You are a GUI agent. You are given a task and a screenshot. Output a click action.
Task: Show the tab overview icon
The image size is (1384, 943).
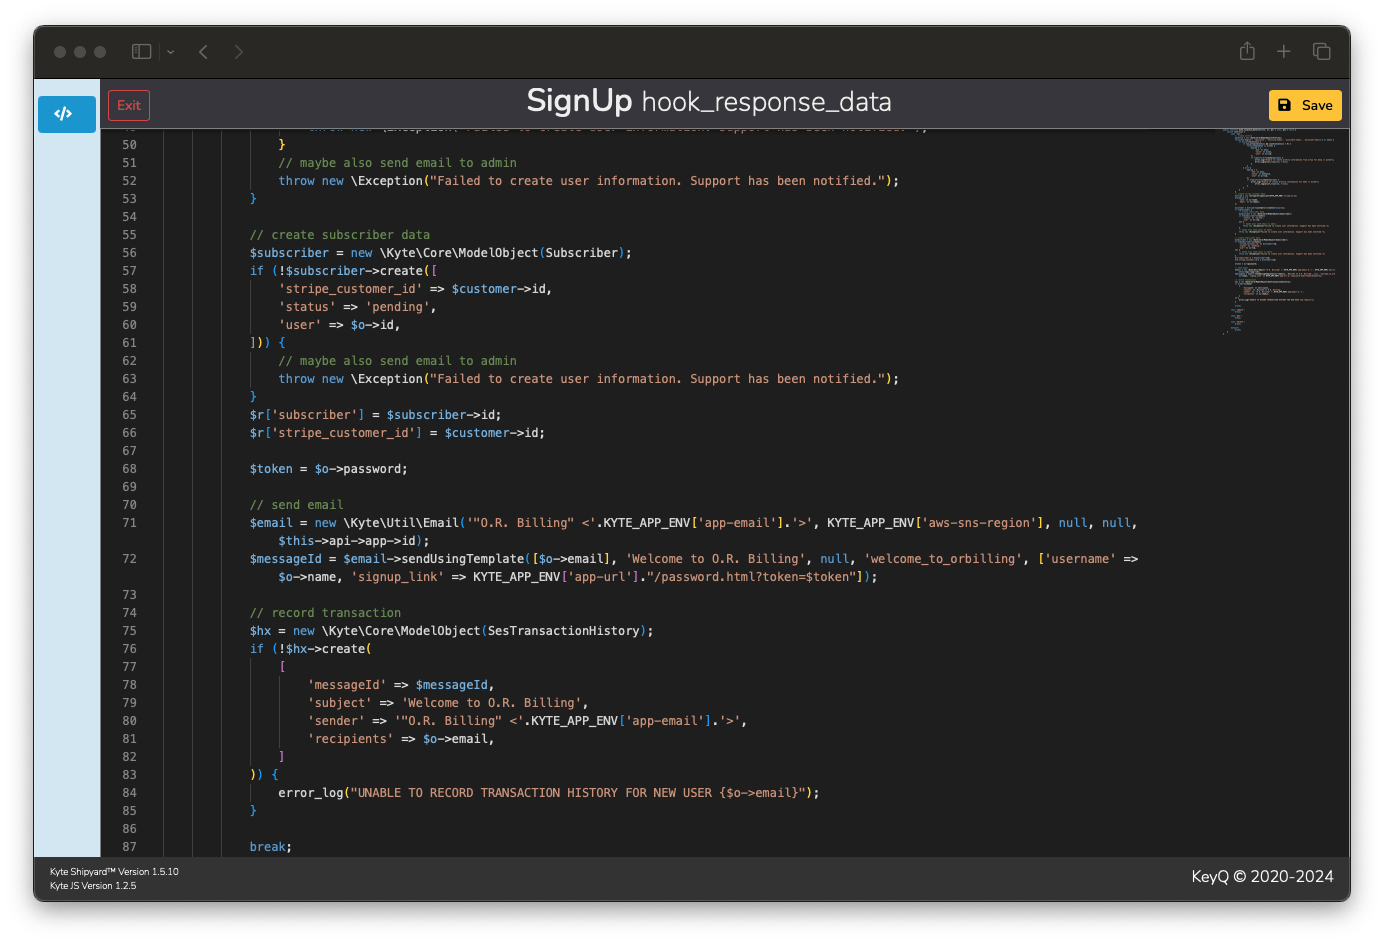click(1322, 51)
